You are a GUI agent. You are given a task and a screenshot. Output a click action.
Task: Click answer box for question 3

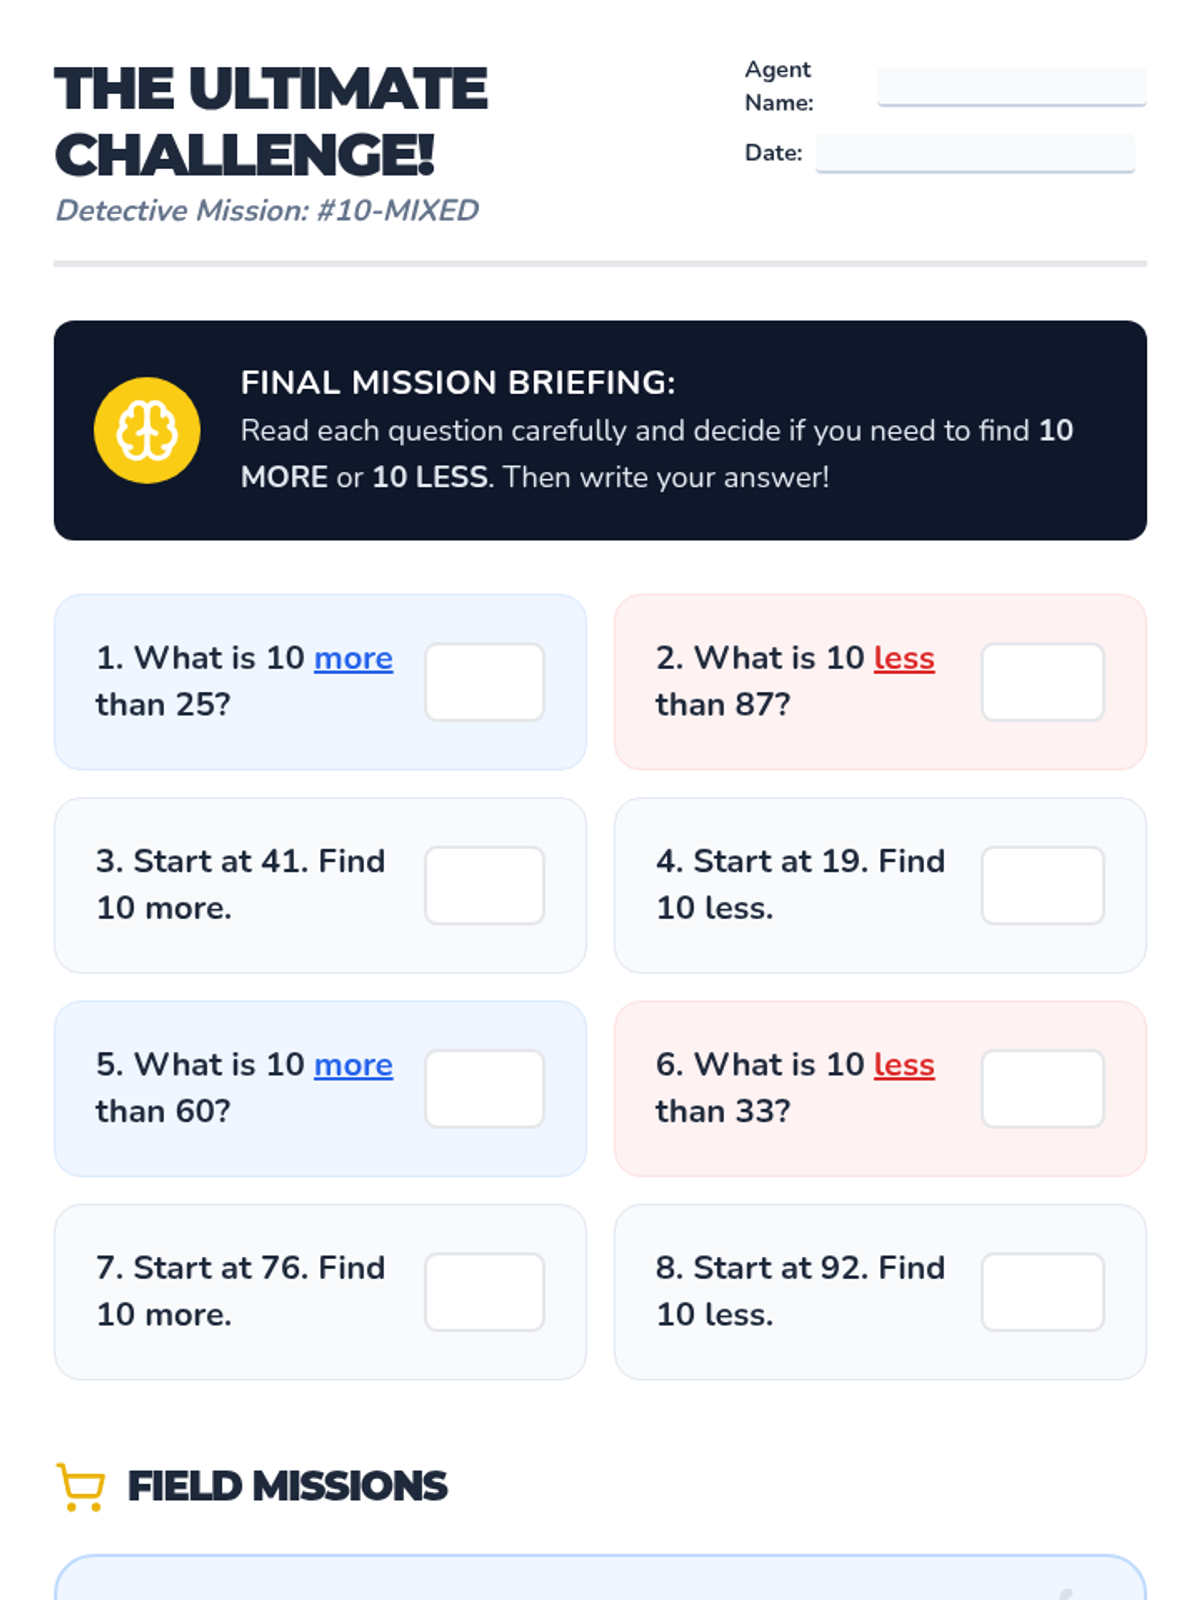pyautogui.click(x=484, y=885)
